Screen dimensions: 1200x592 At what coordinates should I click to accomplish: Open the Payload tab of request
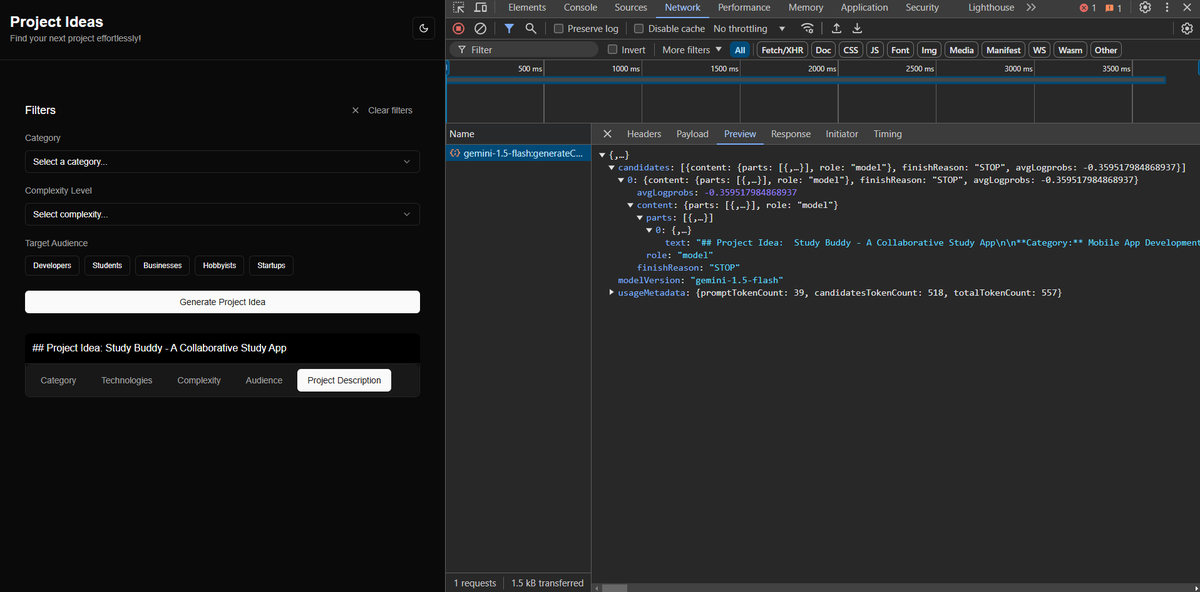692,134
